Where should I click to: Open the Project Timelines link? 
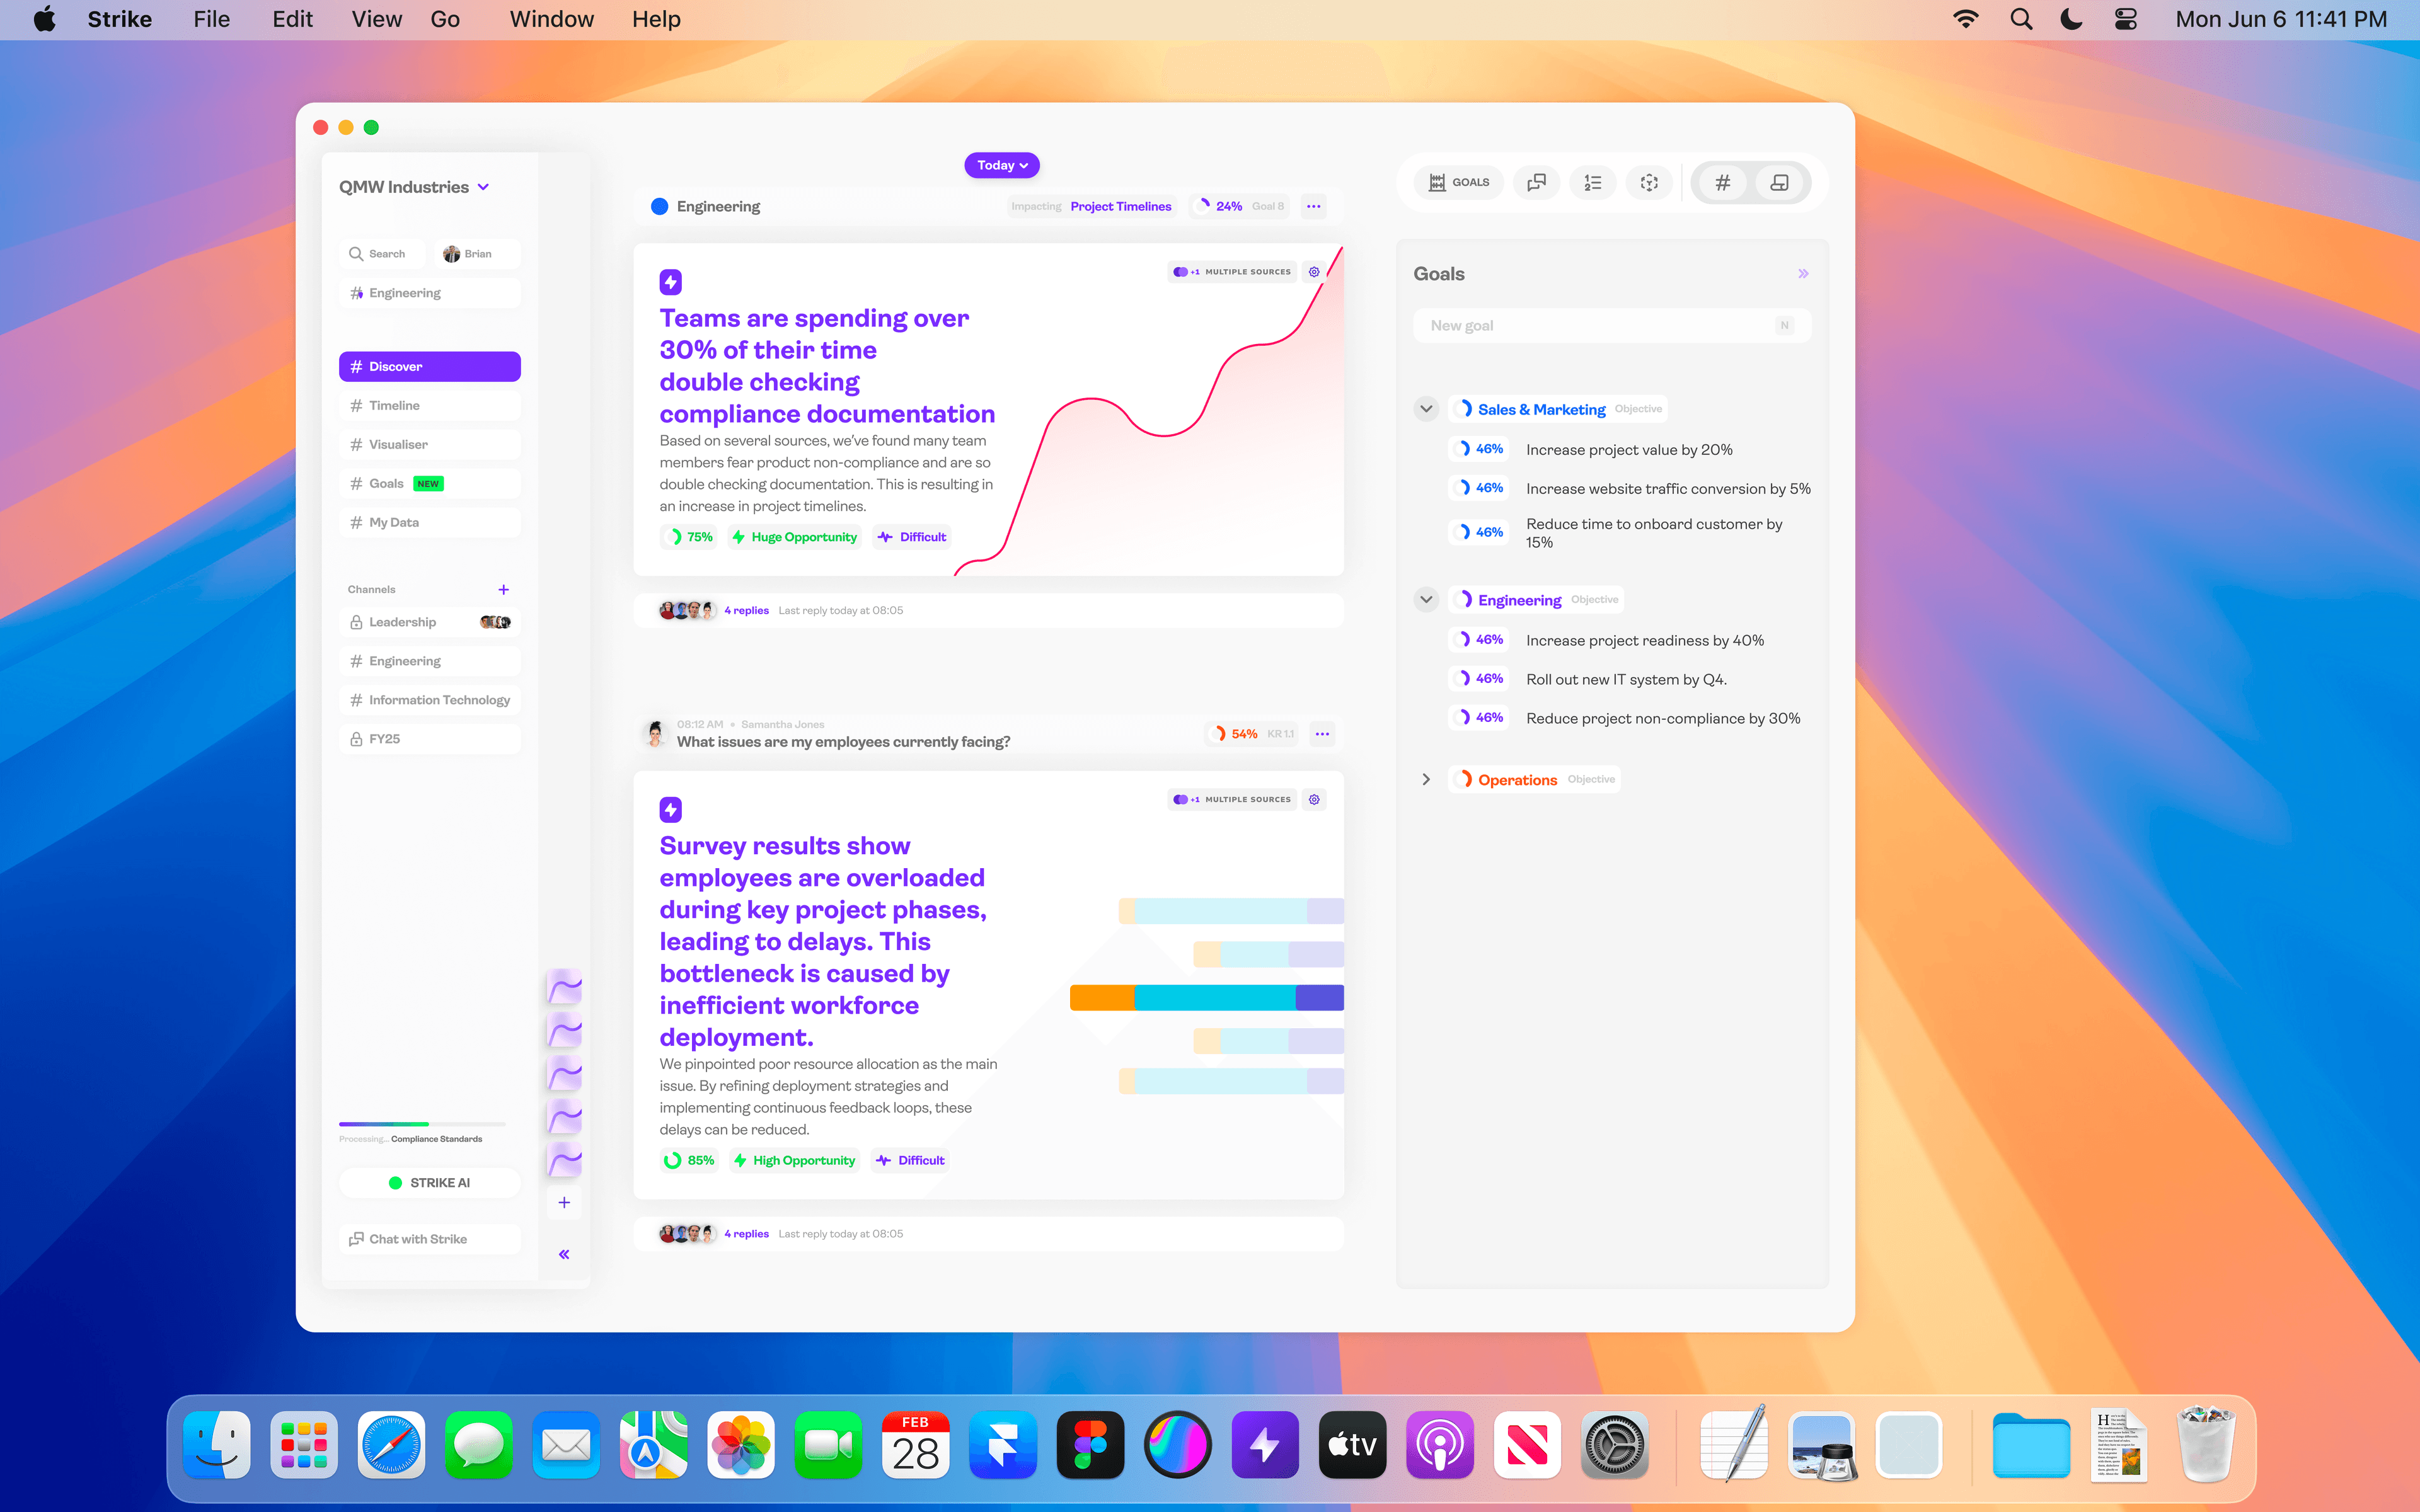click(x=1120, y=206)
